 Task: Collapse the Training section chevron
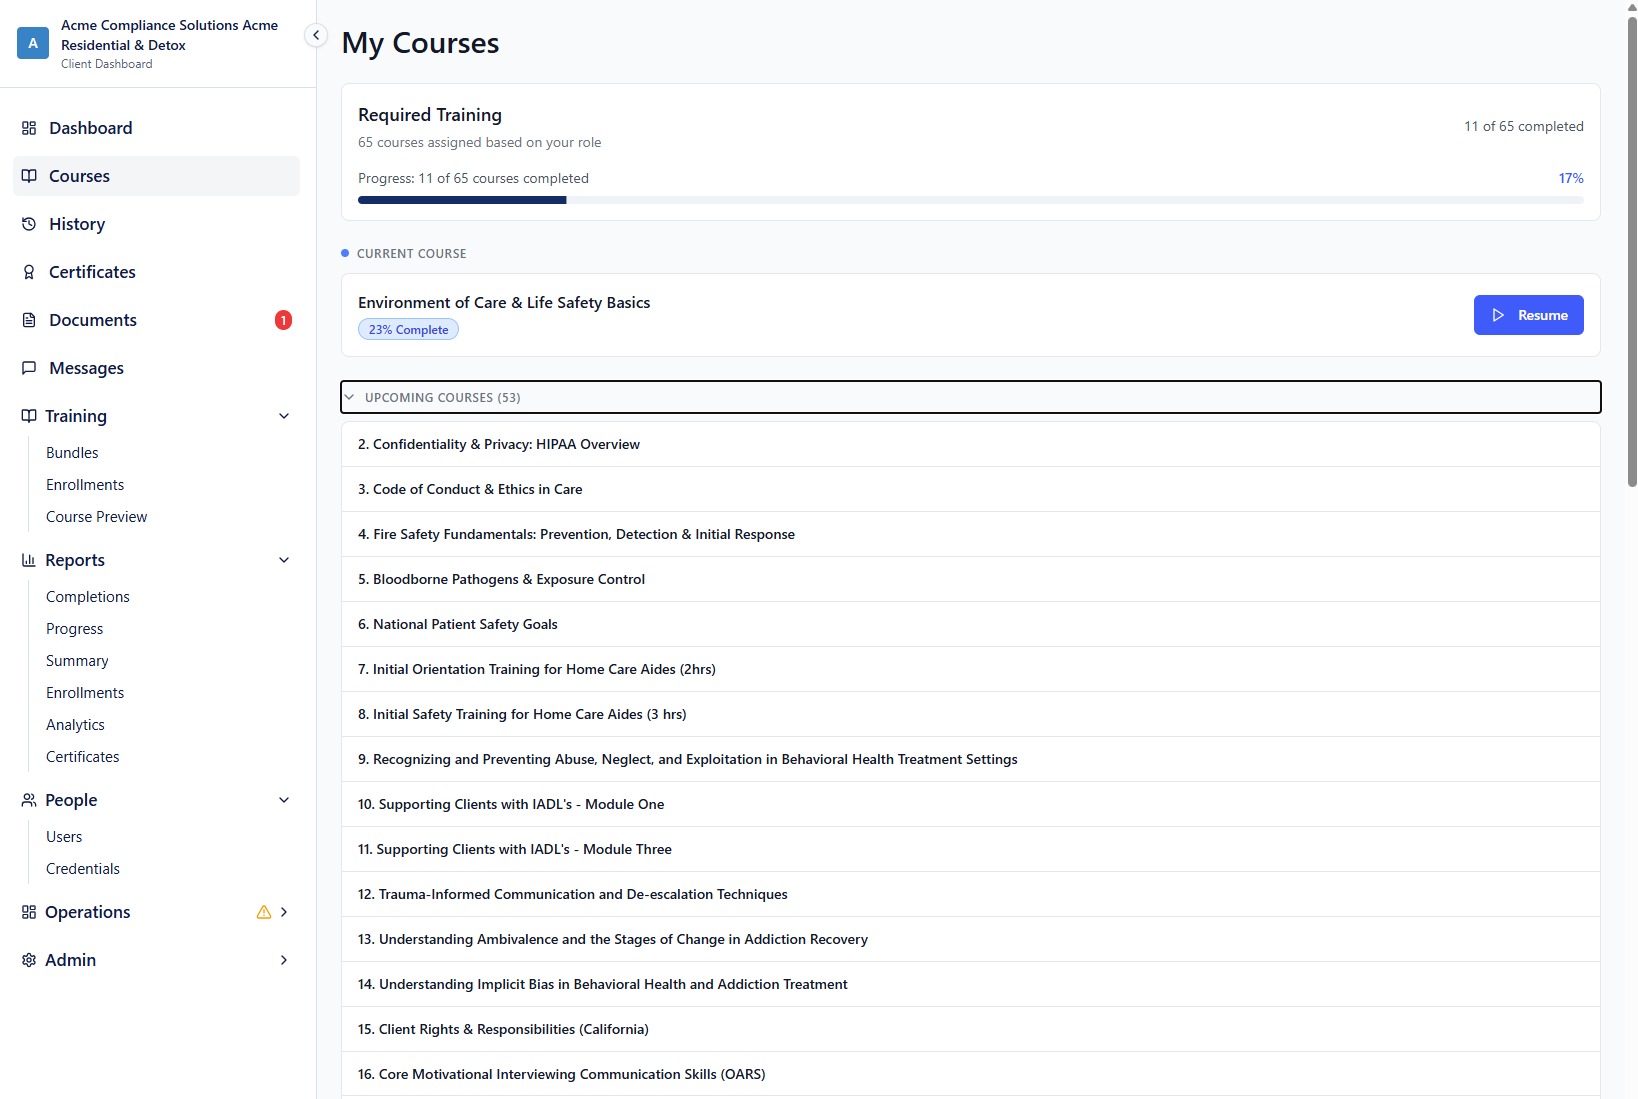tap(284, 416)
